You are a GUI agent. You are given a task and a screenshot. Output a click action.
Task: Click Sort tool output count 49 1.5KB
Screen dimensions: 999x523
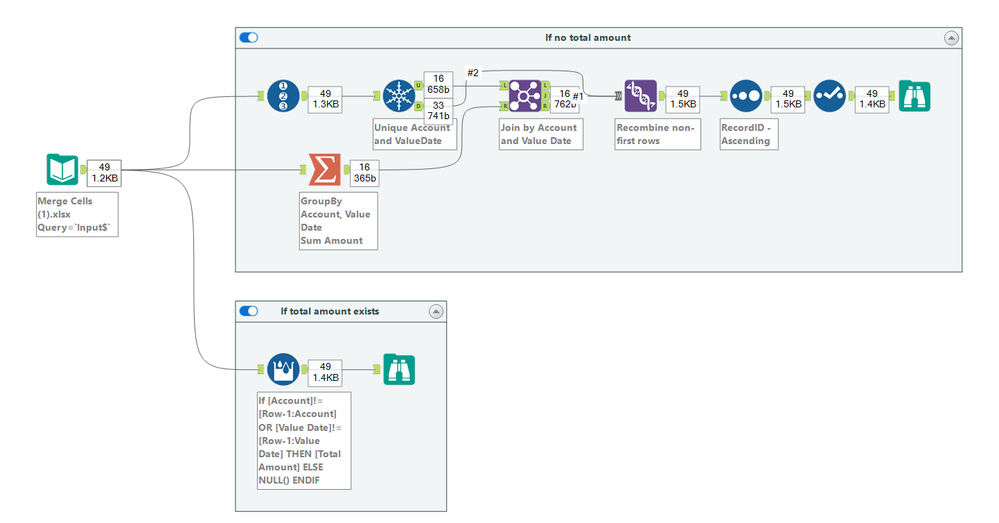[788, 99]
